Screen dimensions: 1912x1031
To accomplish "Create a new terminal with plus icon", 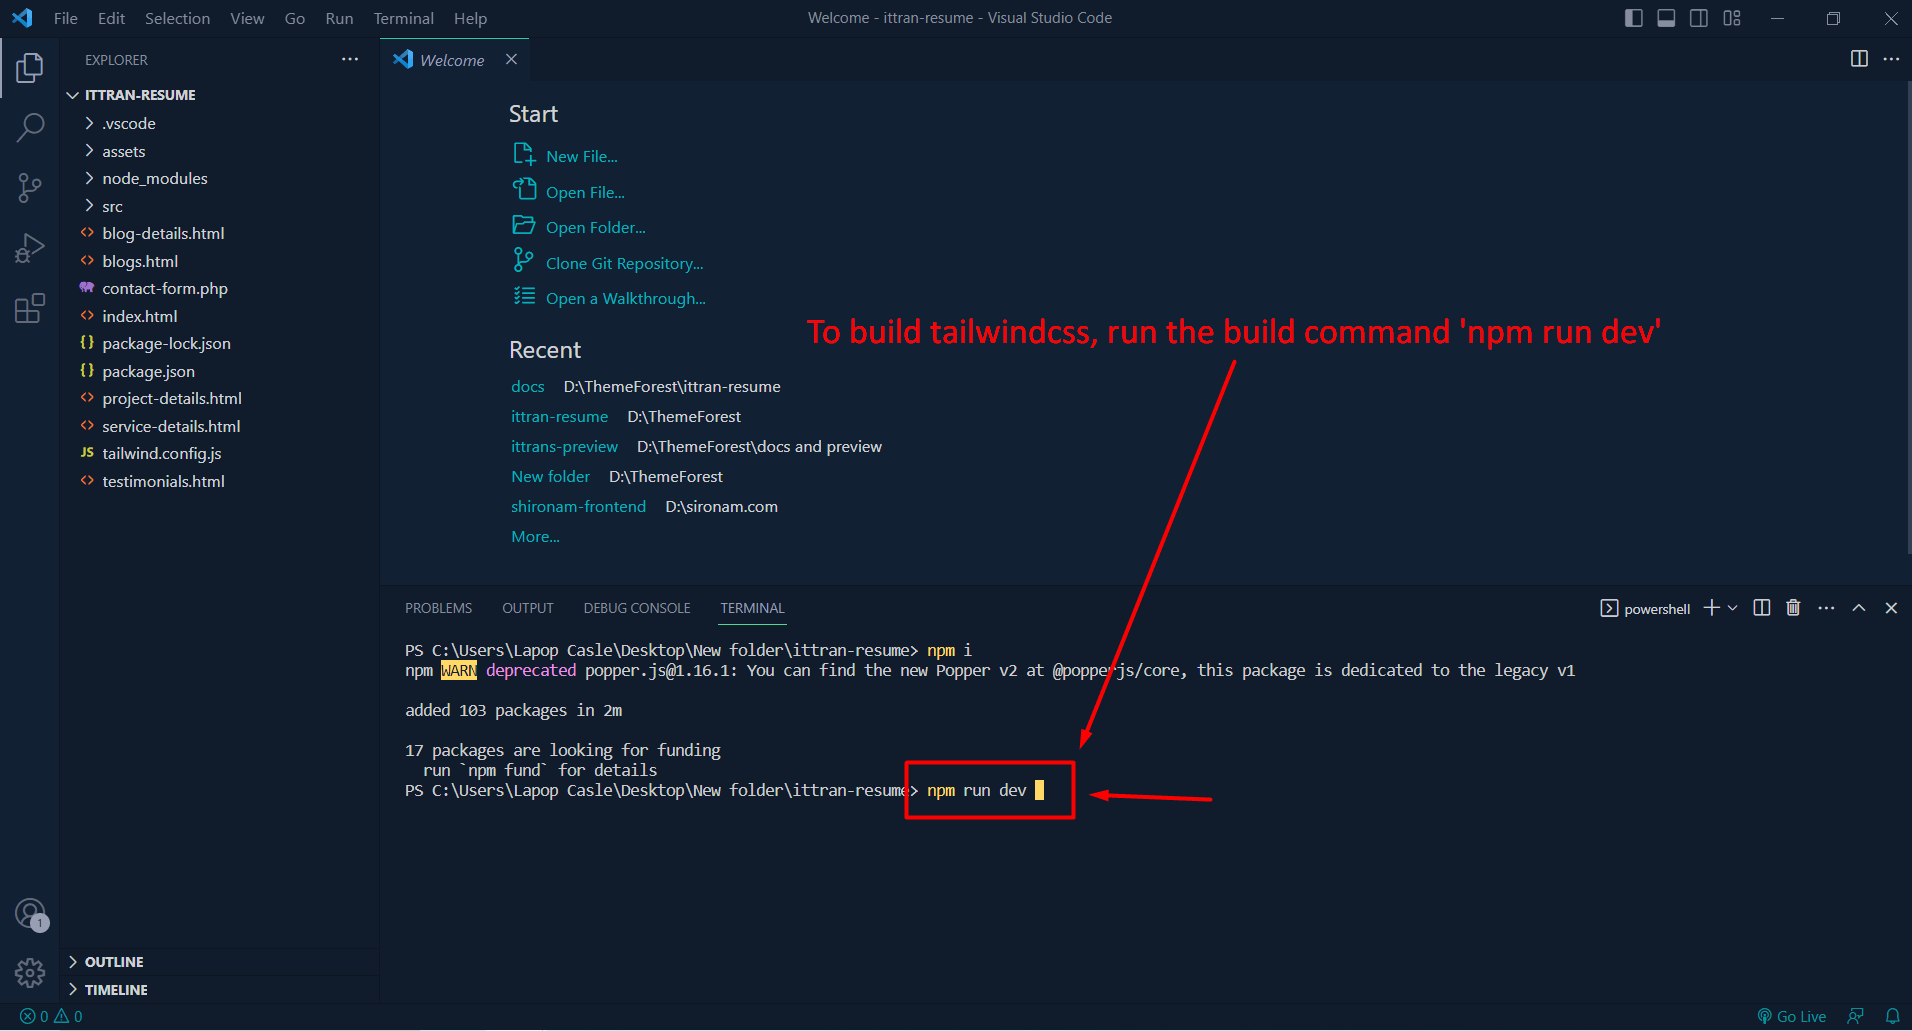I will pos(1712,608).
